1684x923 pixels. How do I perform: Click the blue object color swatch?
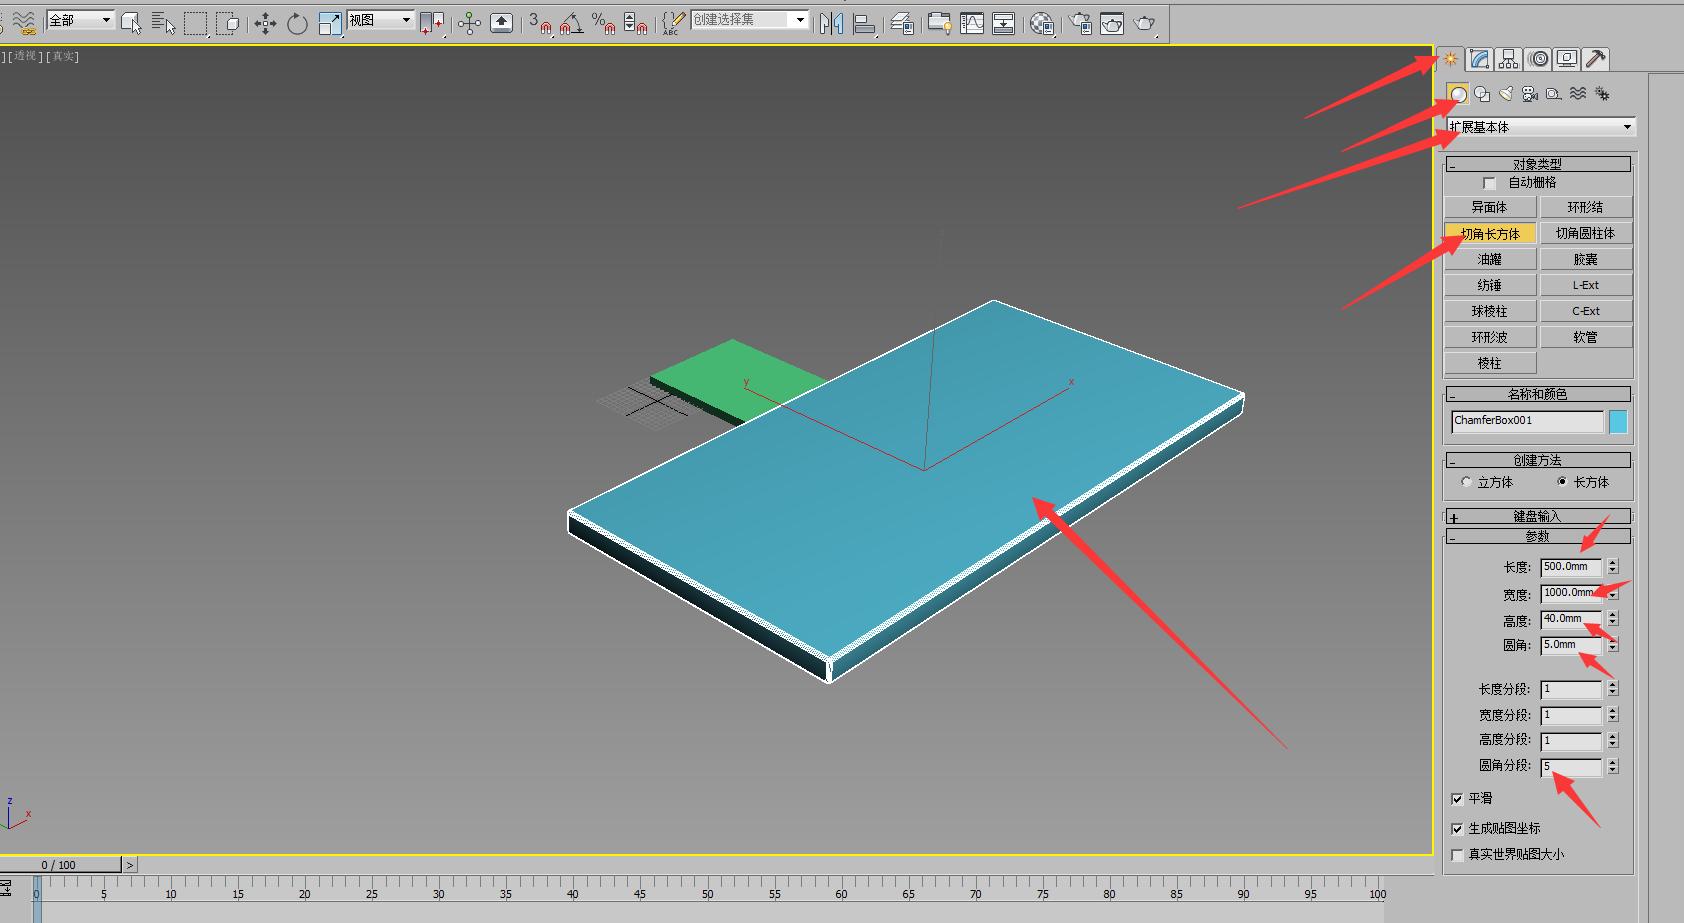[x=1617, y=422]
